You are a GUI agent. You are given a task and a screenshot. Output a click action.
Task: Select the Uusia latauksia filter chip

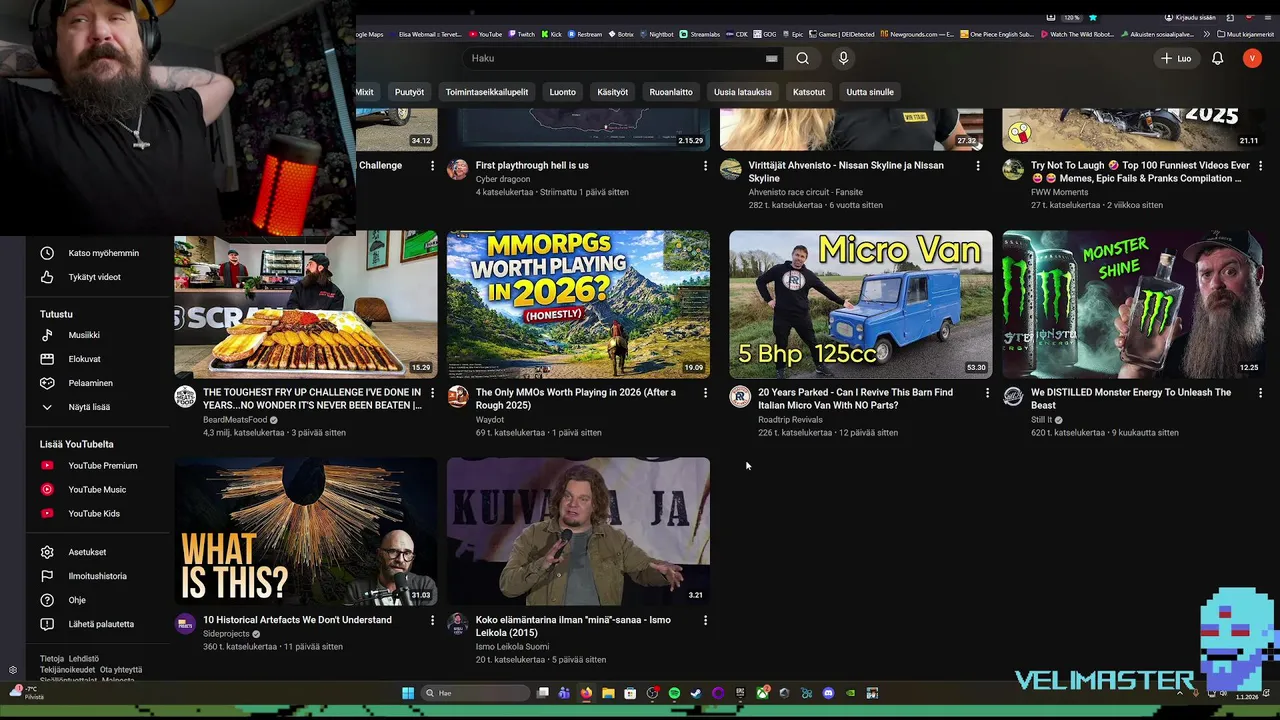[x=742, y=92]
